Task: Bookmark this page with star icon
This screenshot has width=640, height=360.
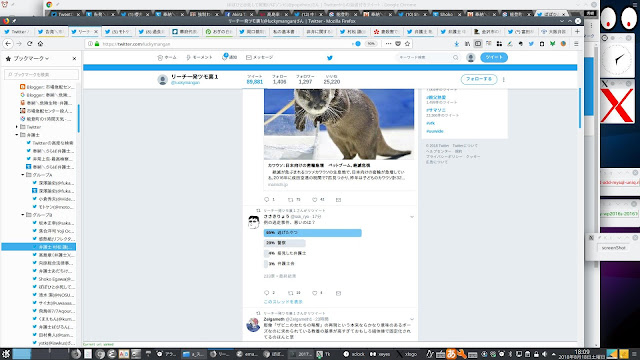Action: pos(407,44)
